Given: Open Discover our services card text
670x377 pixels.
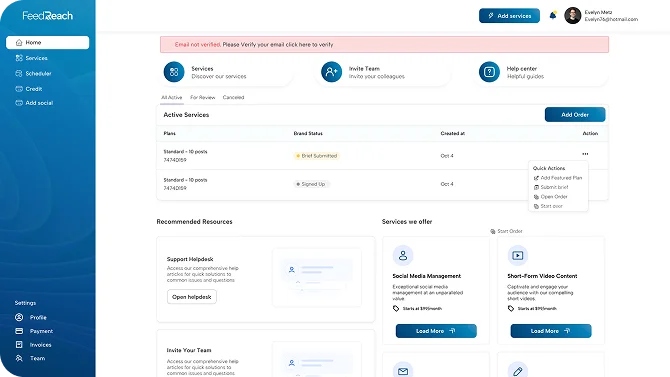Looking at the screenshot, I should pos(219,77).
